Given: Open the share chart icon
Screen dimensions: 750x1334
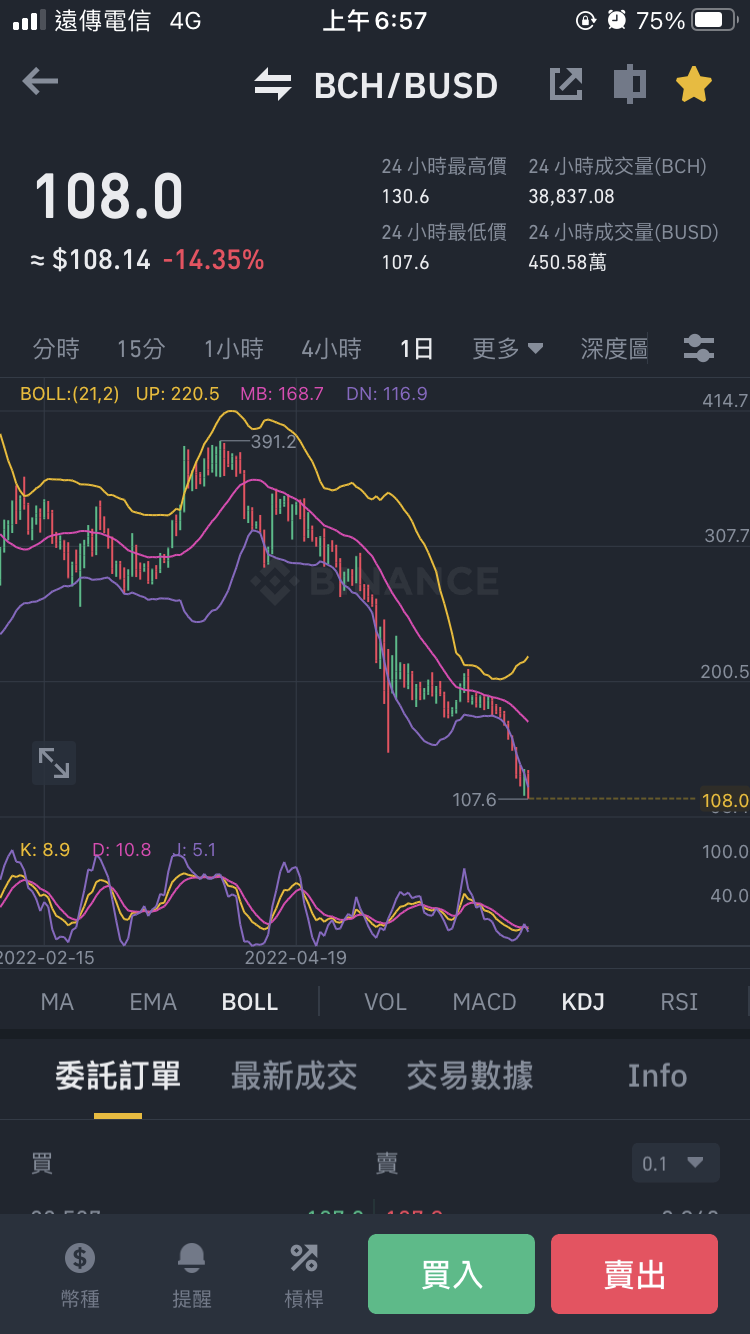Looking at the screenshot, I should 566,84.
